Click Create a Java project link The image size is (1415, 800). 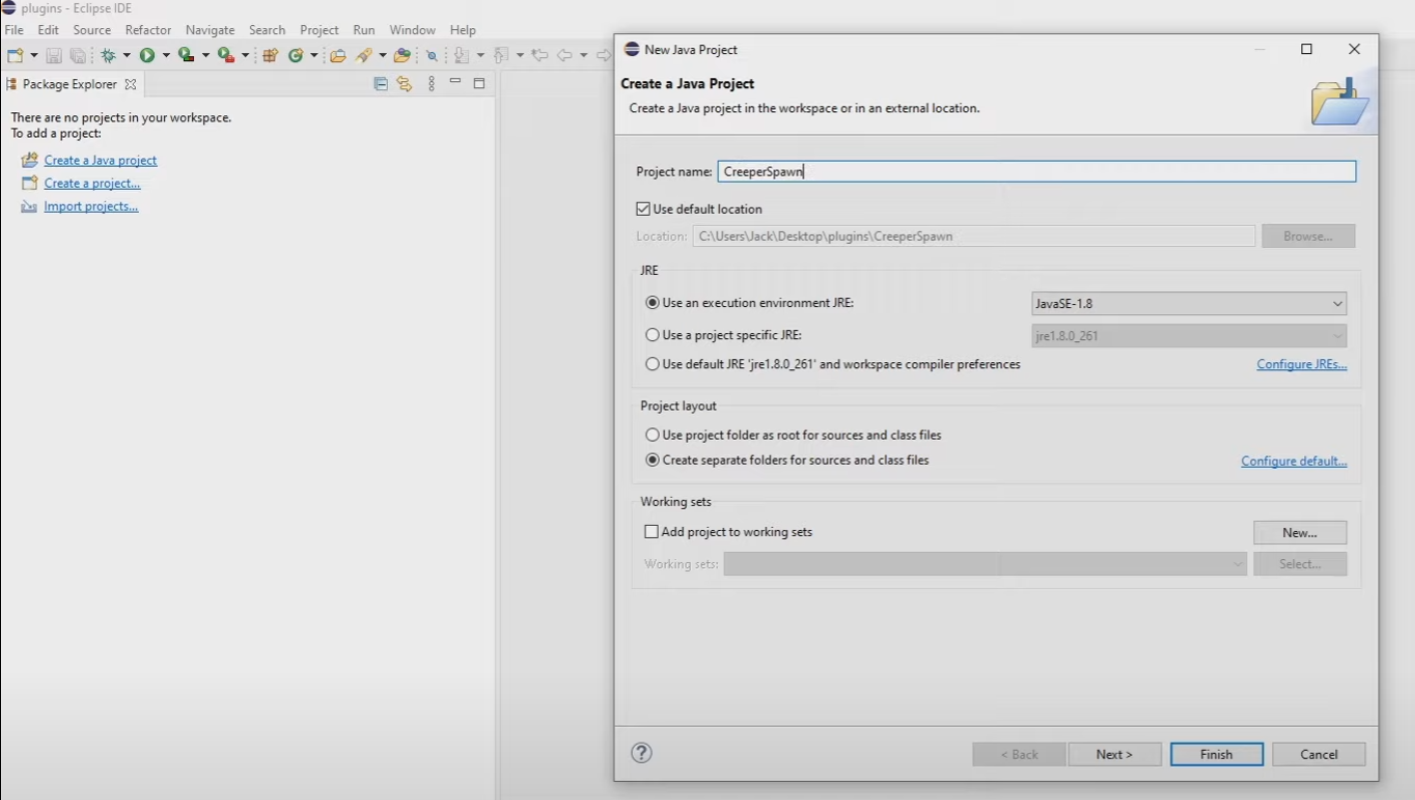coord(100,160)
